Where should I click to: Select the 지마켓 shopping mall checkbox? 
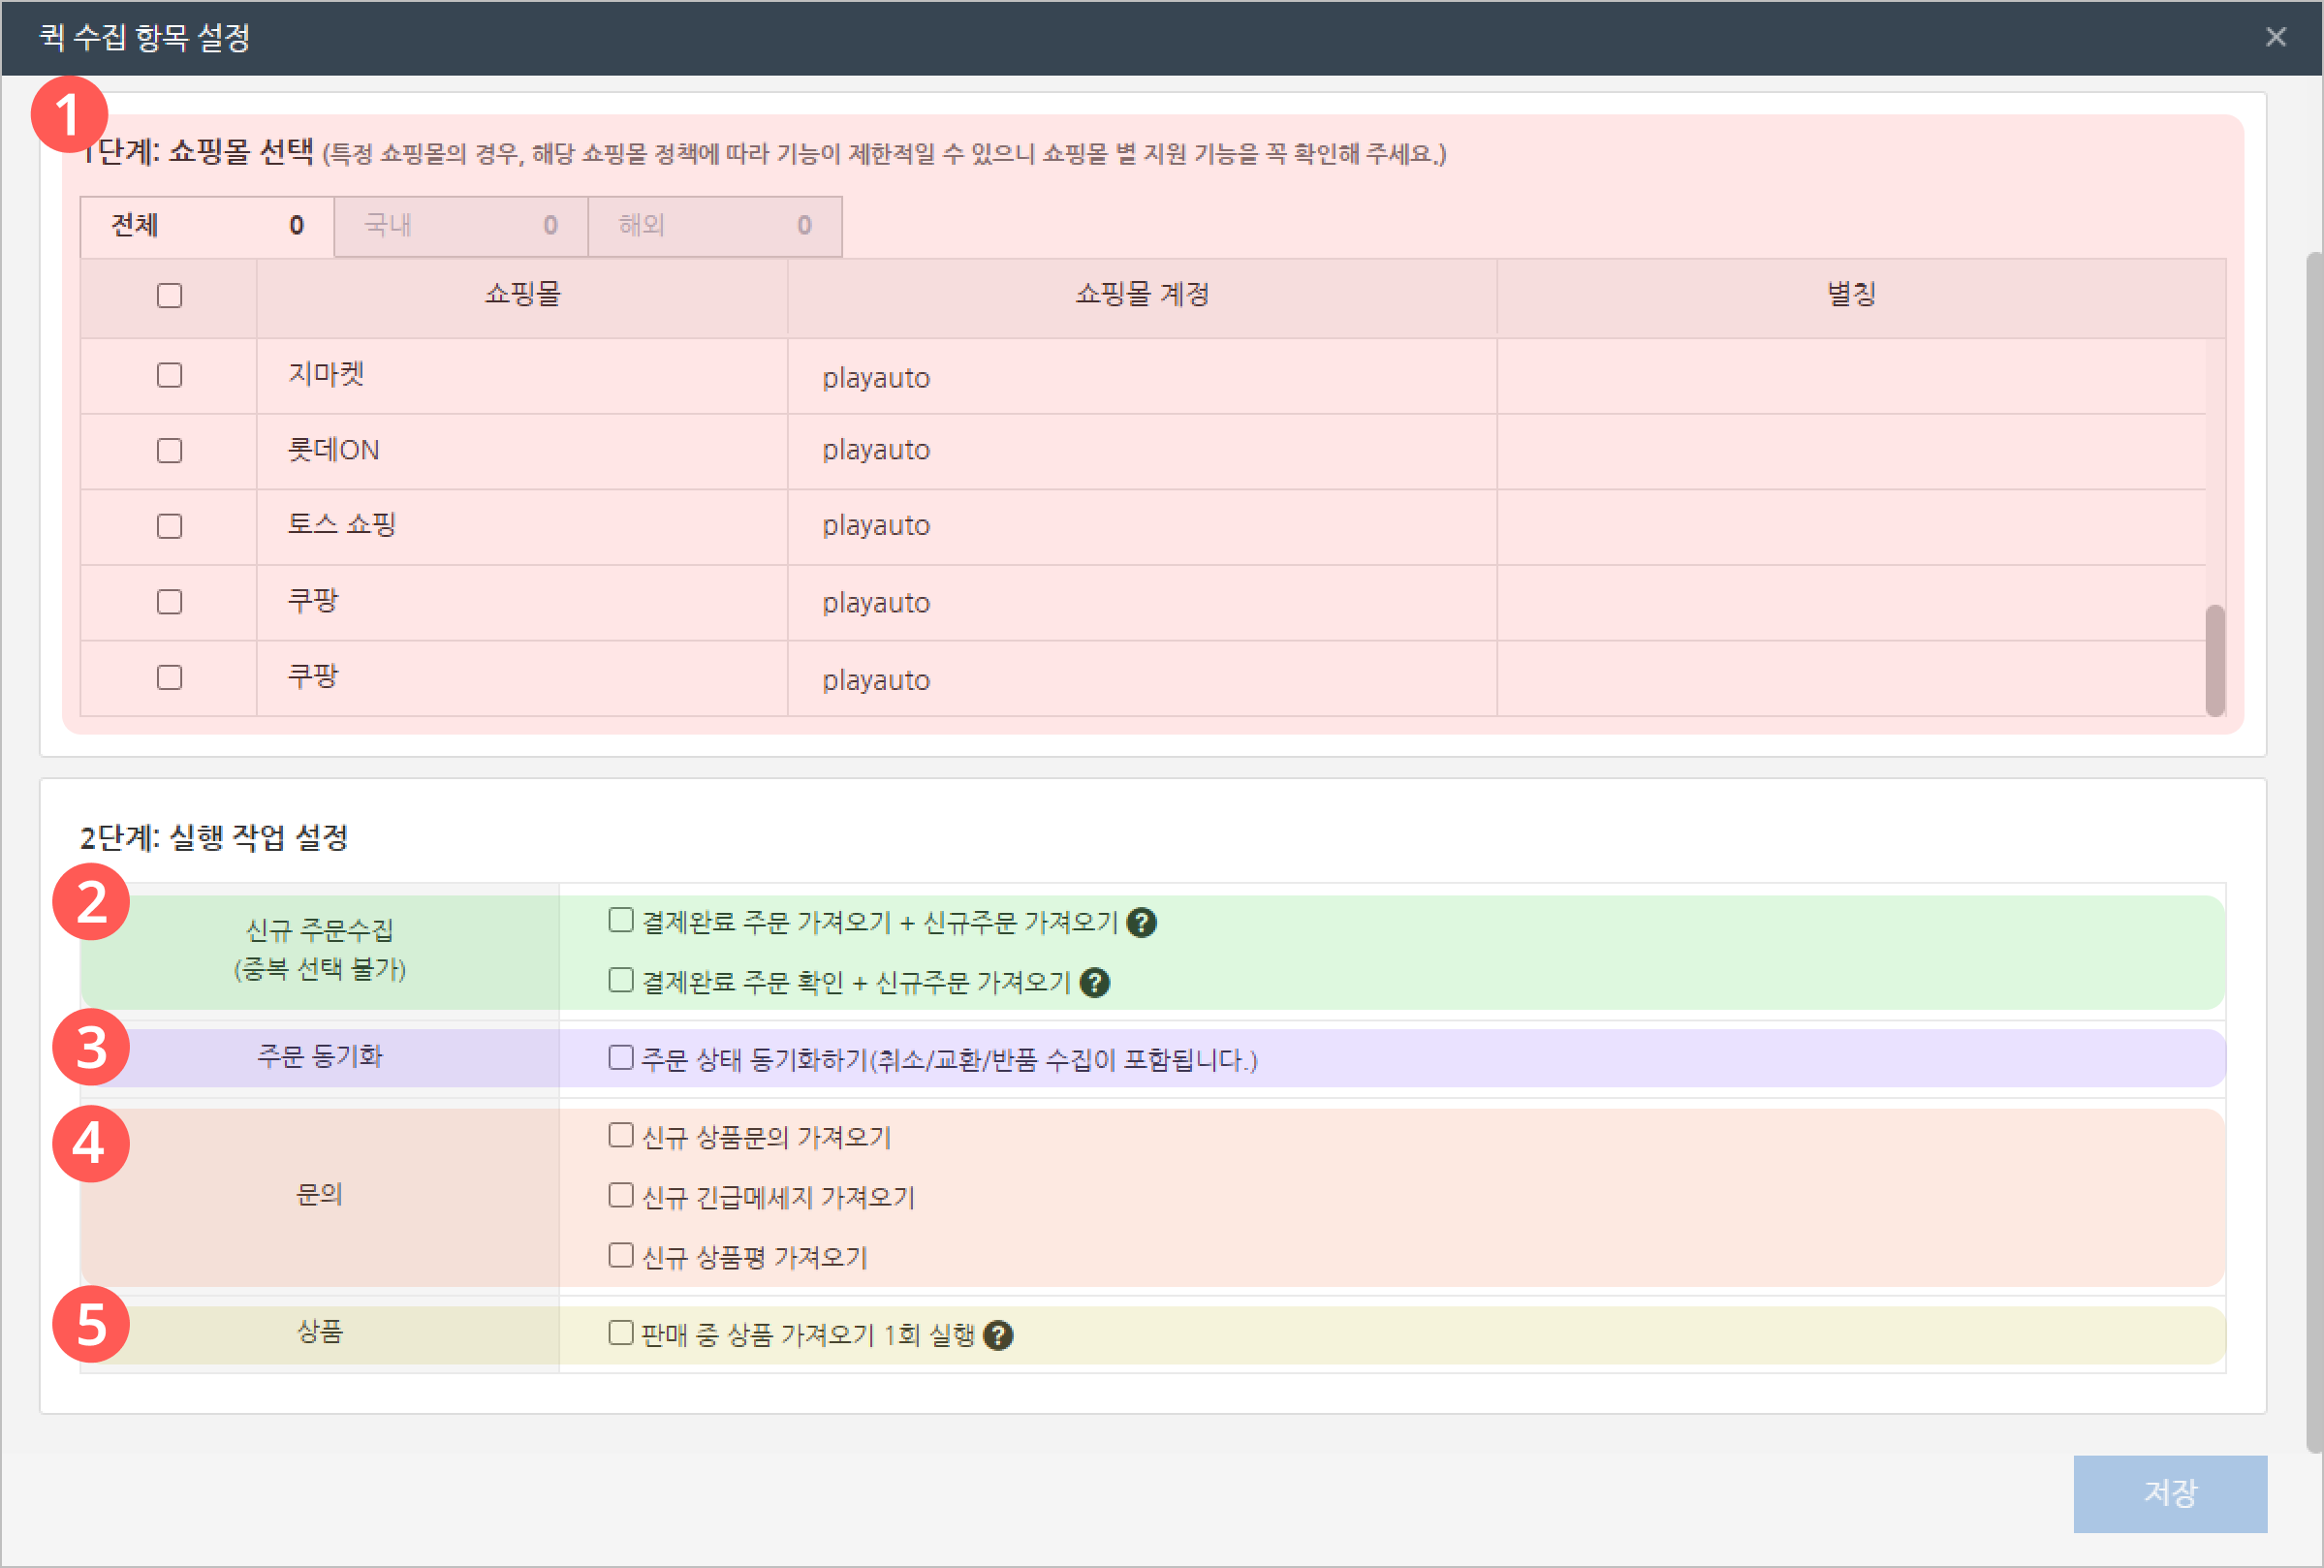tap(169, 375)
